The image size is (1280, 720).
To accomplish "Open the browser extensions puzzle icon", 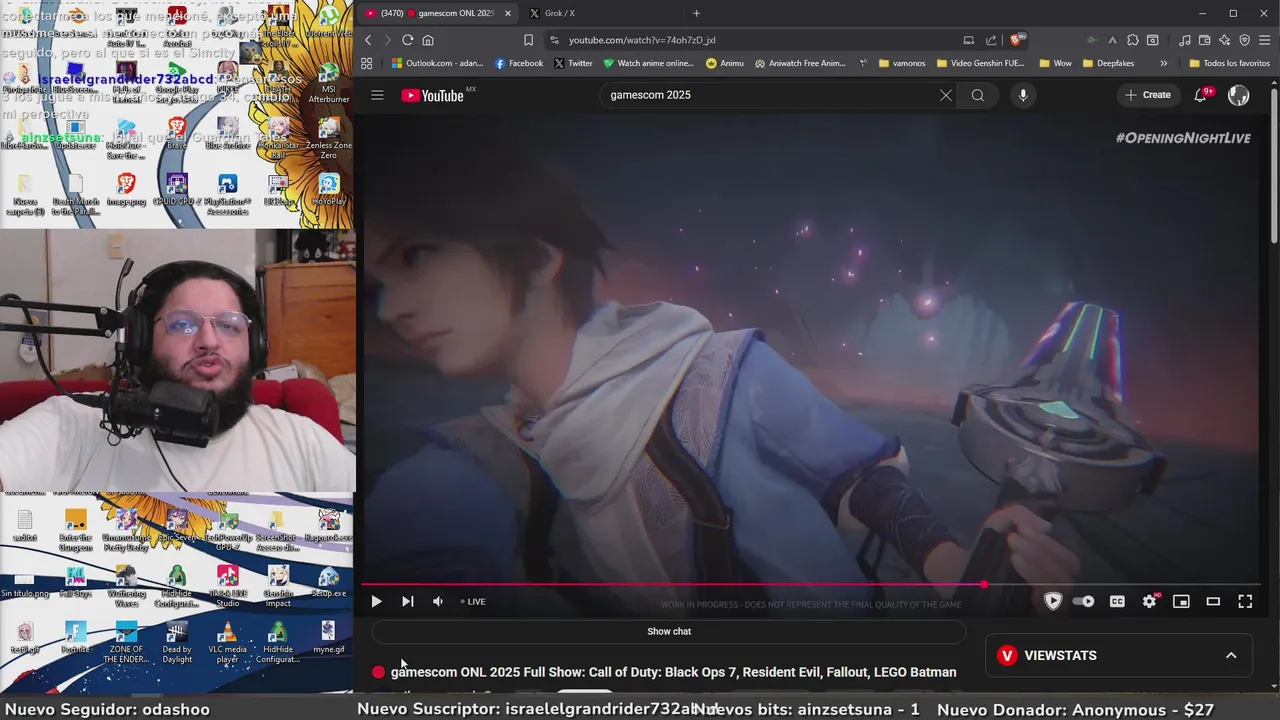I will 1132,40.
